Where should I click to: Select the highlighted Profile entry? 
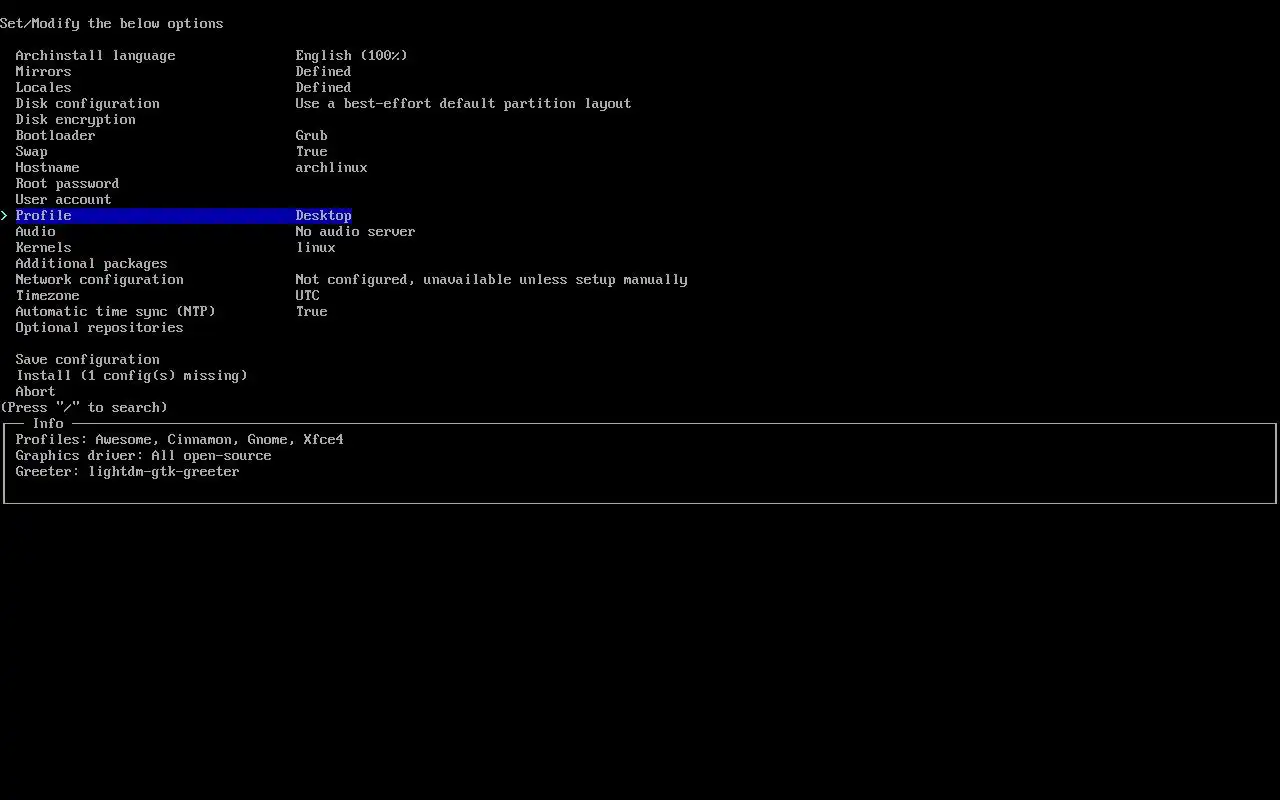click(183, 215)
